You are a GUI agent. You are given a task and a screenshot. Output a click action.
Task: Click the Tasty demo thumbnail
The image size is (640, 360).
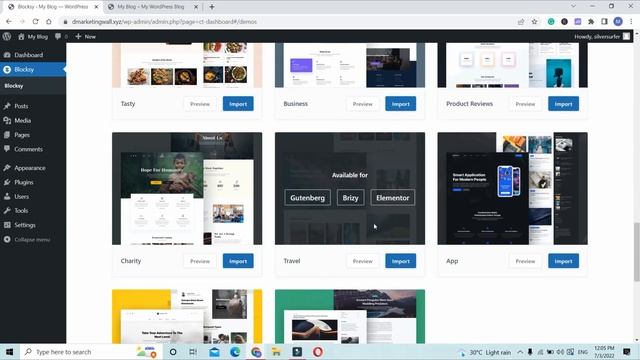click(187, 65)
